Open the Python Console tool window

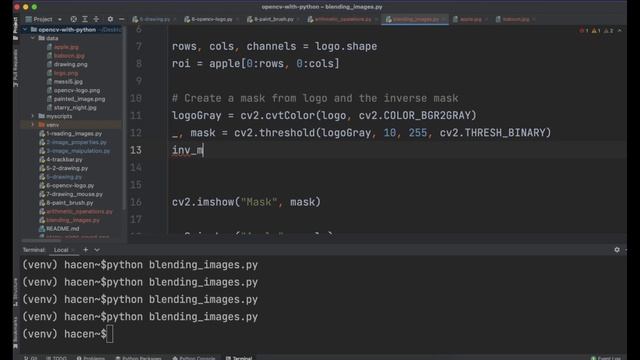point(193,358)
